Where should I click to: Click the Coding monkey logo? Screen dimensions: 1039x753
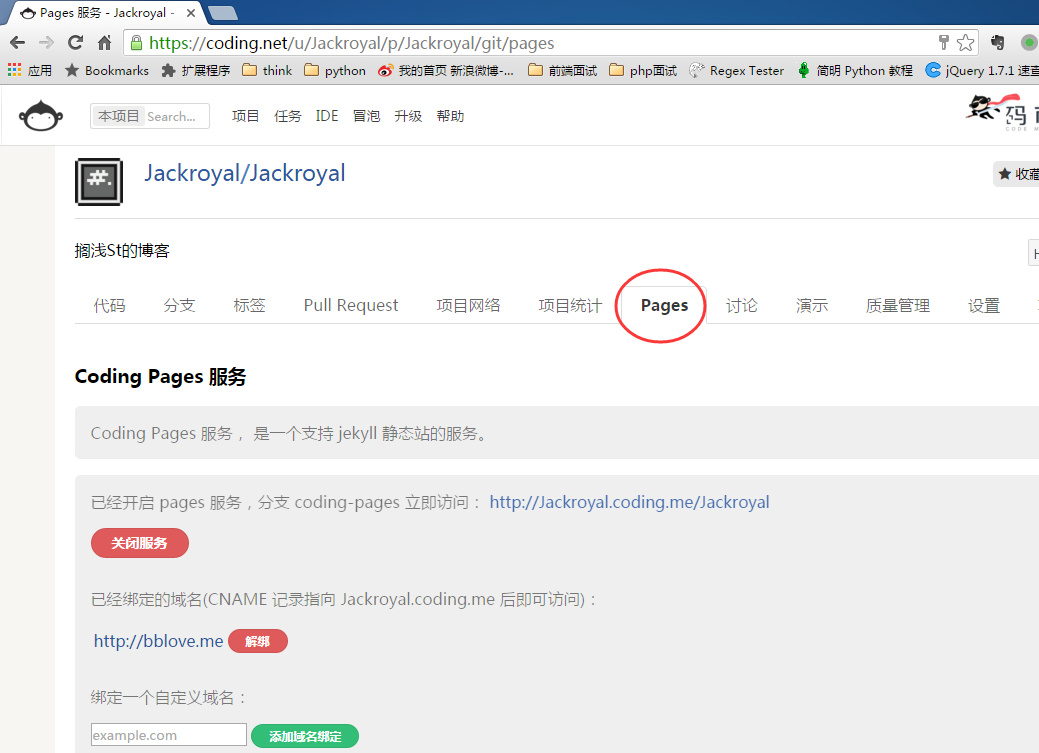point(40,116)
